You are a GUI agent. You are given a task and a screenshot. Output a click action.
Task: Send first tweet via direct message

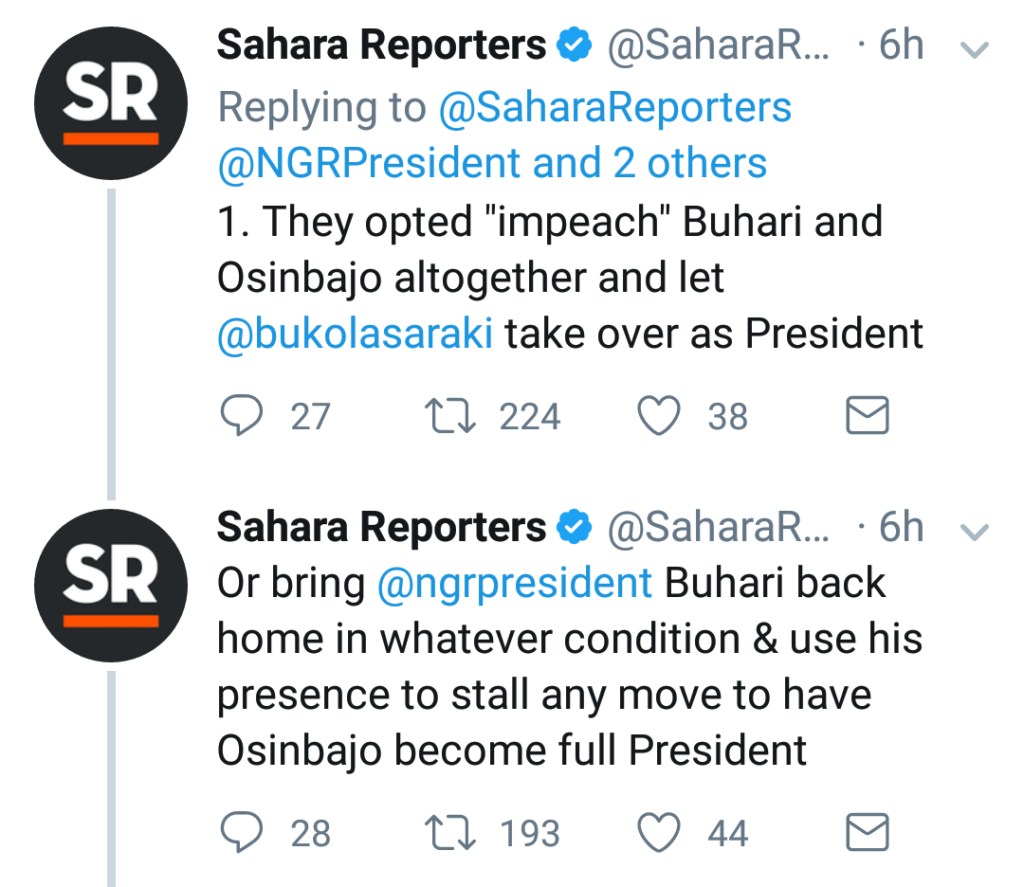[867, 416]
